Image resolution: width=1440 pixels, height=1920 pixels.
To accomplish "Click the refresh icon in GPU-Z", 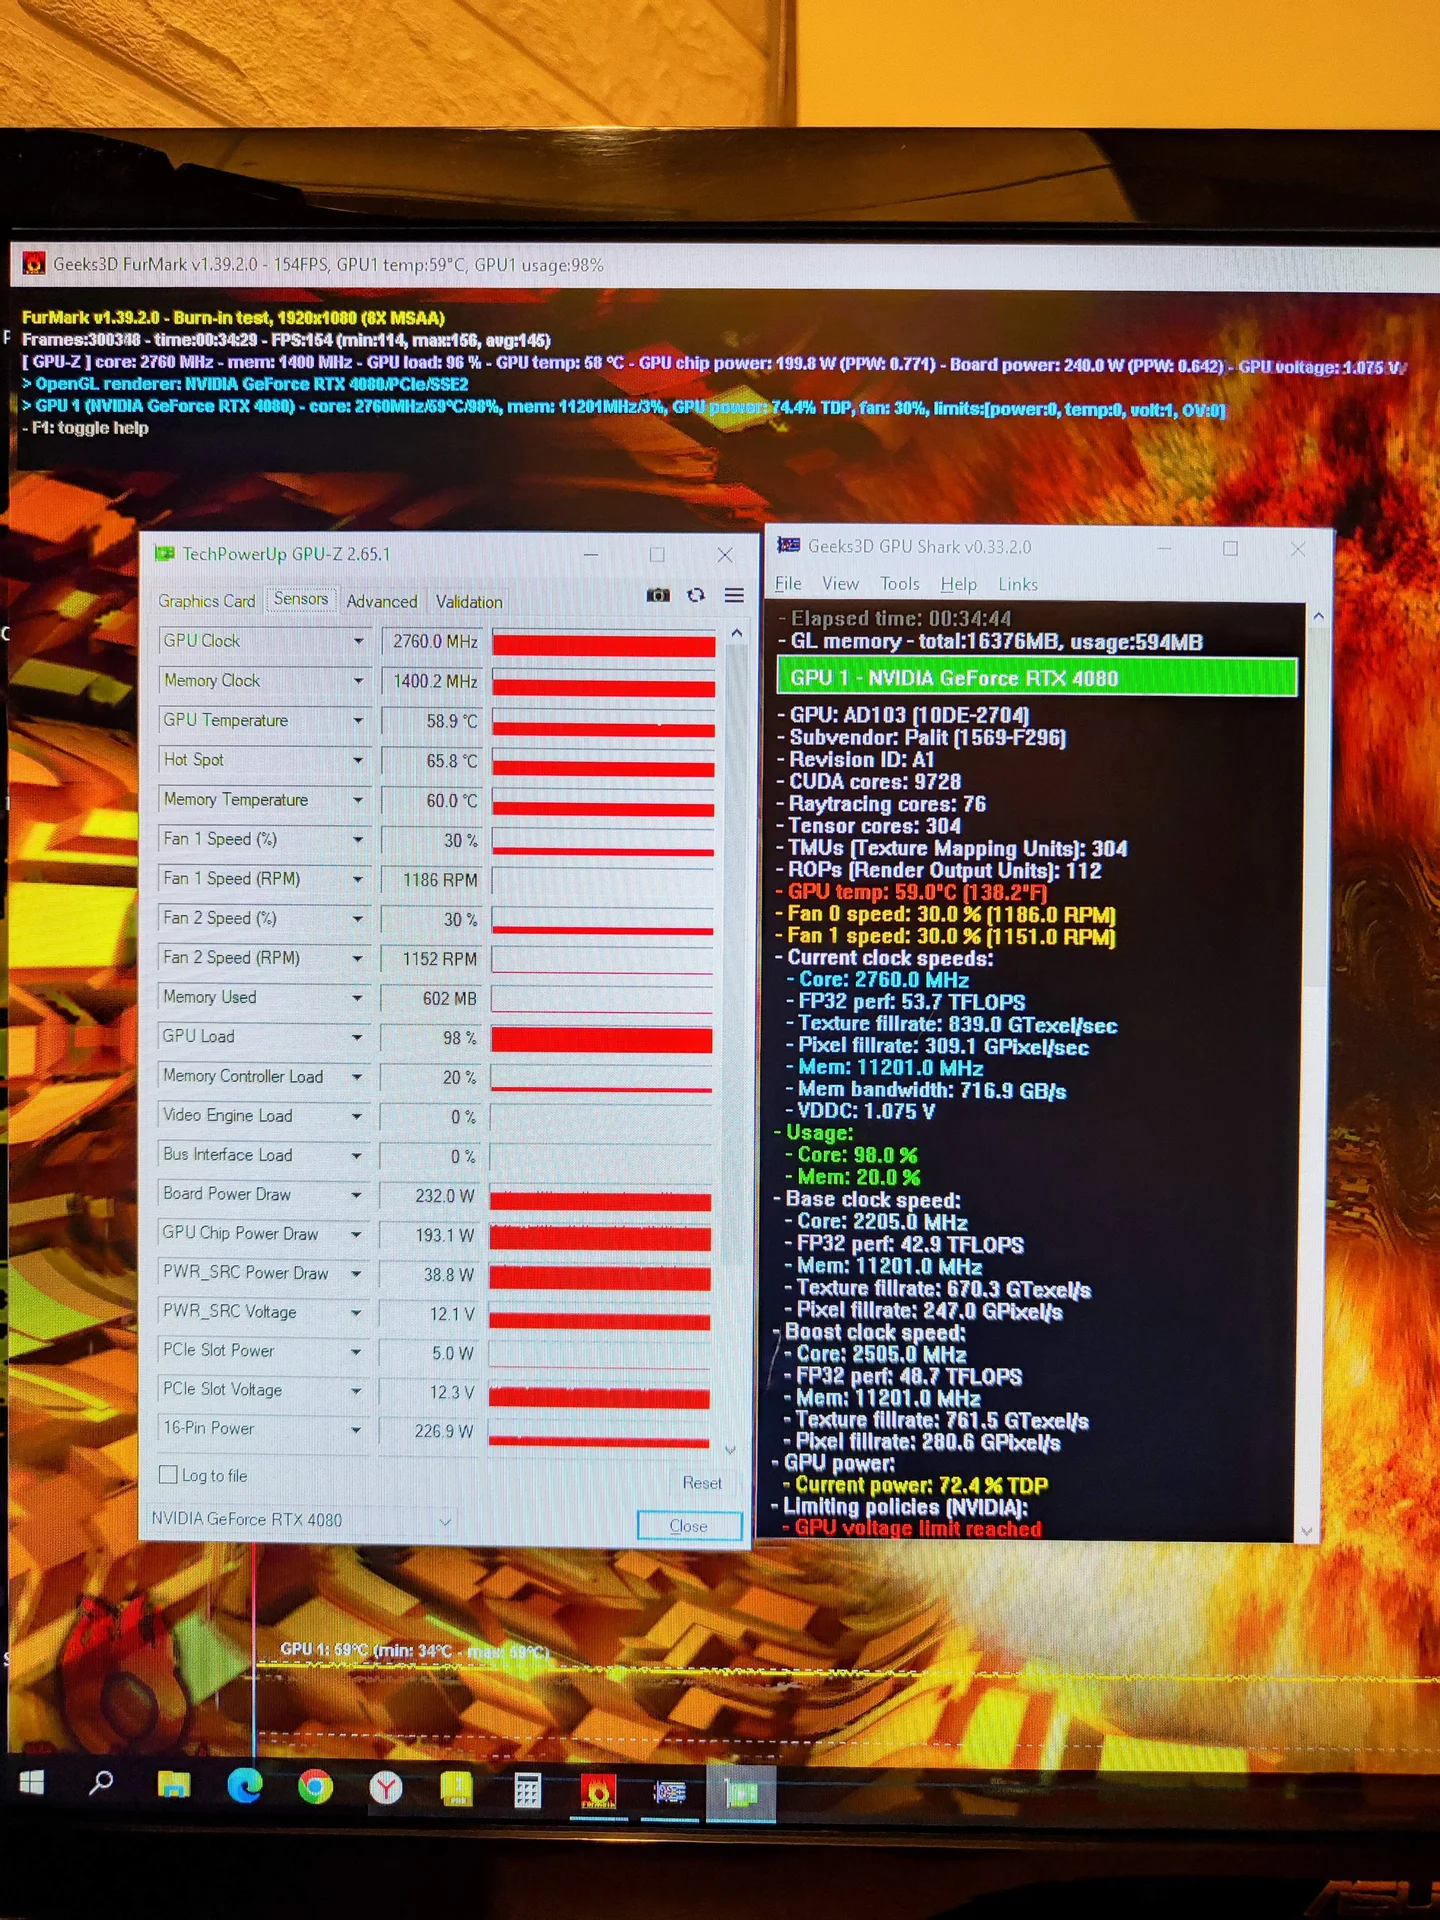I will [696, 595].
